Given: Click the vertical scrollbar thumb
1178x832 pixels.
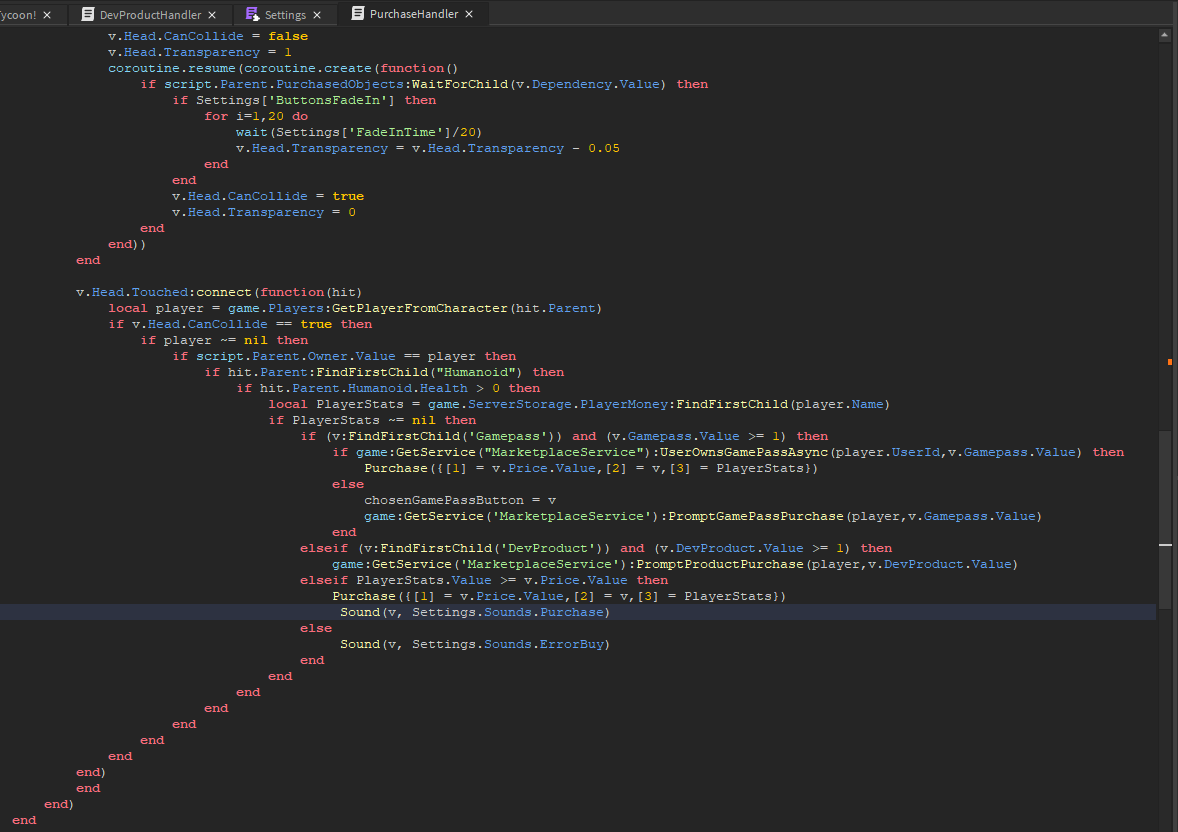Looking at the screenshot, I should click(x=1165, y=520).
